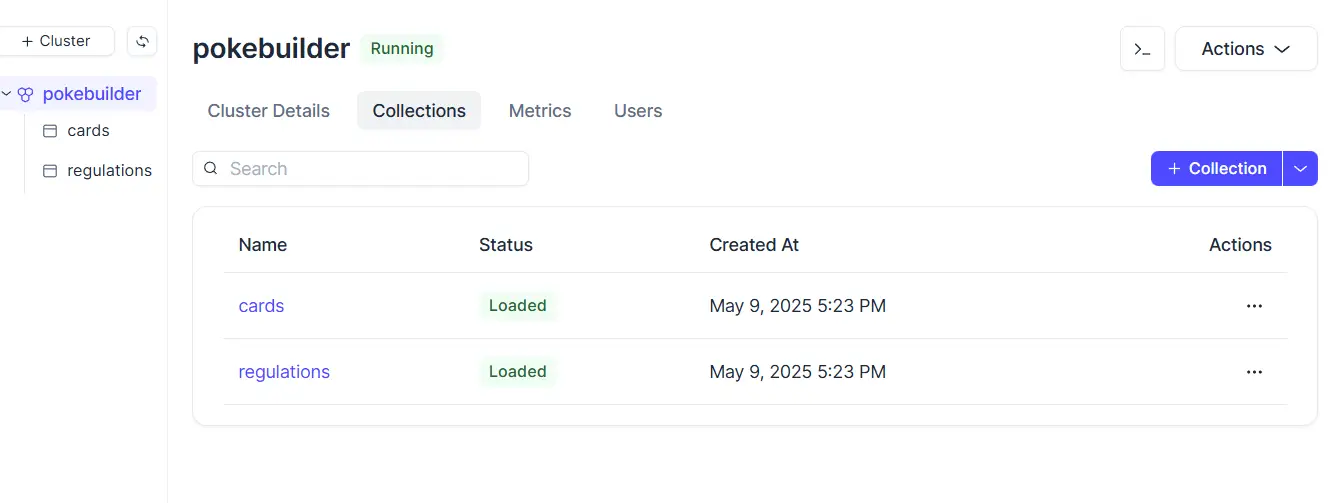The width and height of the screenshot is (1339, 503).
Task: Open the Users tab
Action: click(638, 111)
